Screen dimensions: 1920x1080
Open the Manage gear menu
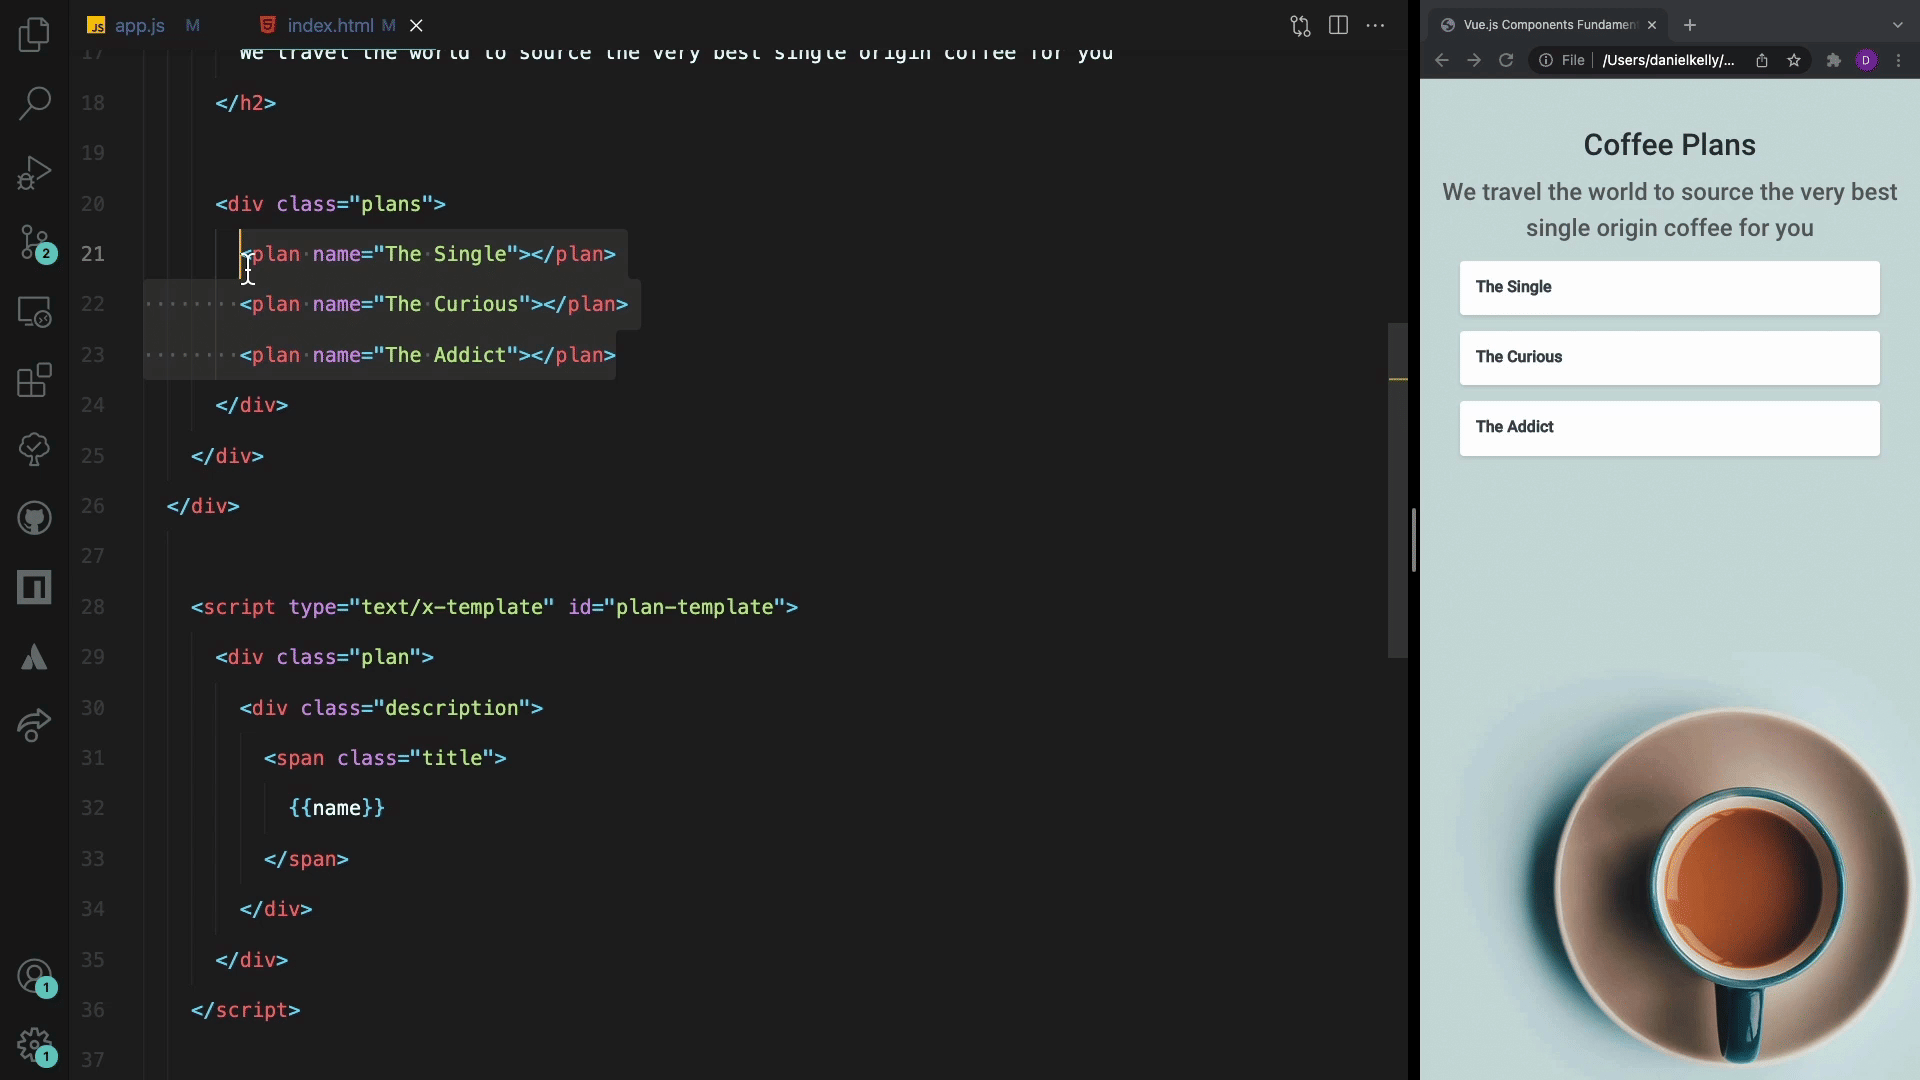click(x=36, y=1046)
